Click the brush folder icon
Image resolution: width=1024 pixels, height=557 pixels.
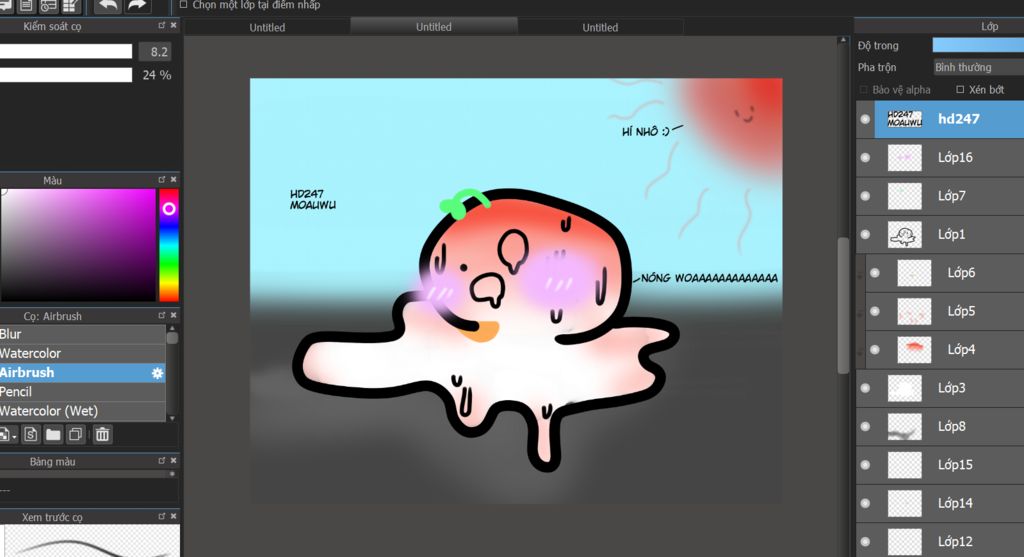pos(53,434)
